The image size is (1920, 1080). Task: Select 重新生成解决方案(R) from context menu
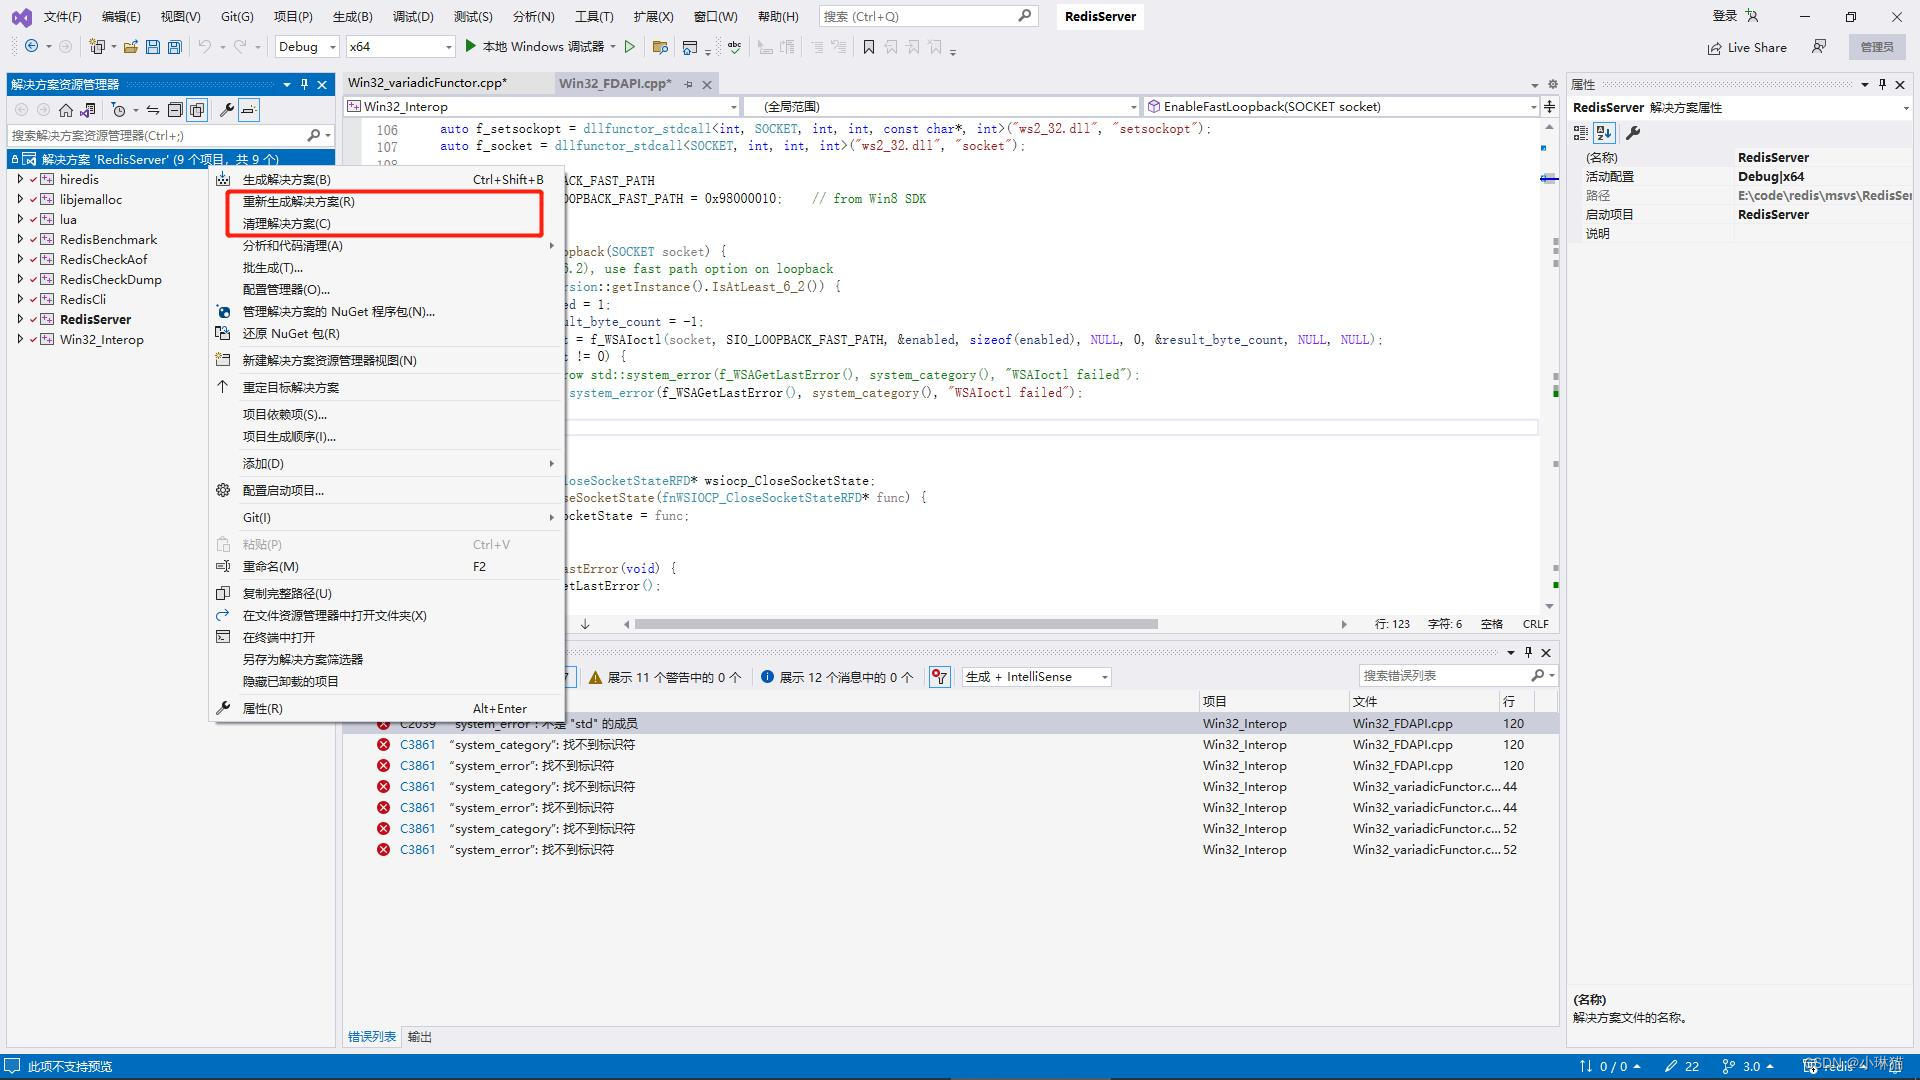tap(298, 201)
